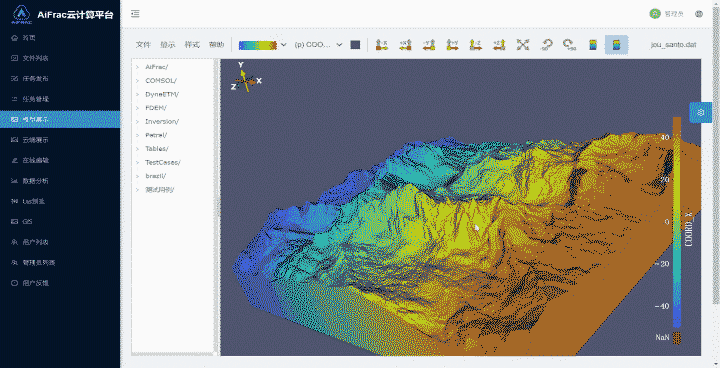Click the AiFrac云计算平台 title

click(75, 15)
